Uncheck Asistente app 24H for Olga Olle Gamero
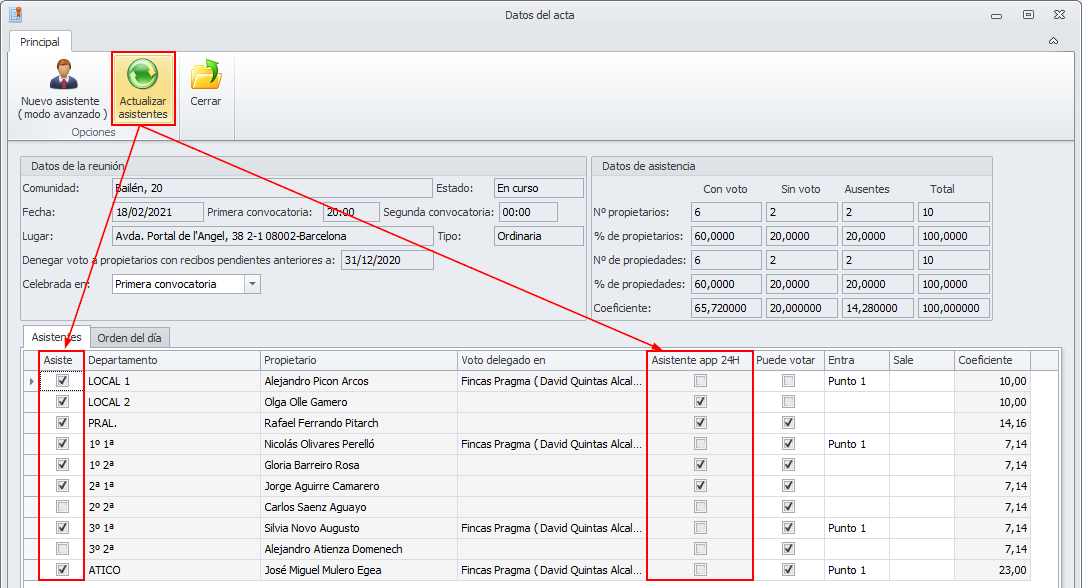The height and width of the screenshot is (588, 1082). point(700,402)
